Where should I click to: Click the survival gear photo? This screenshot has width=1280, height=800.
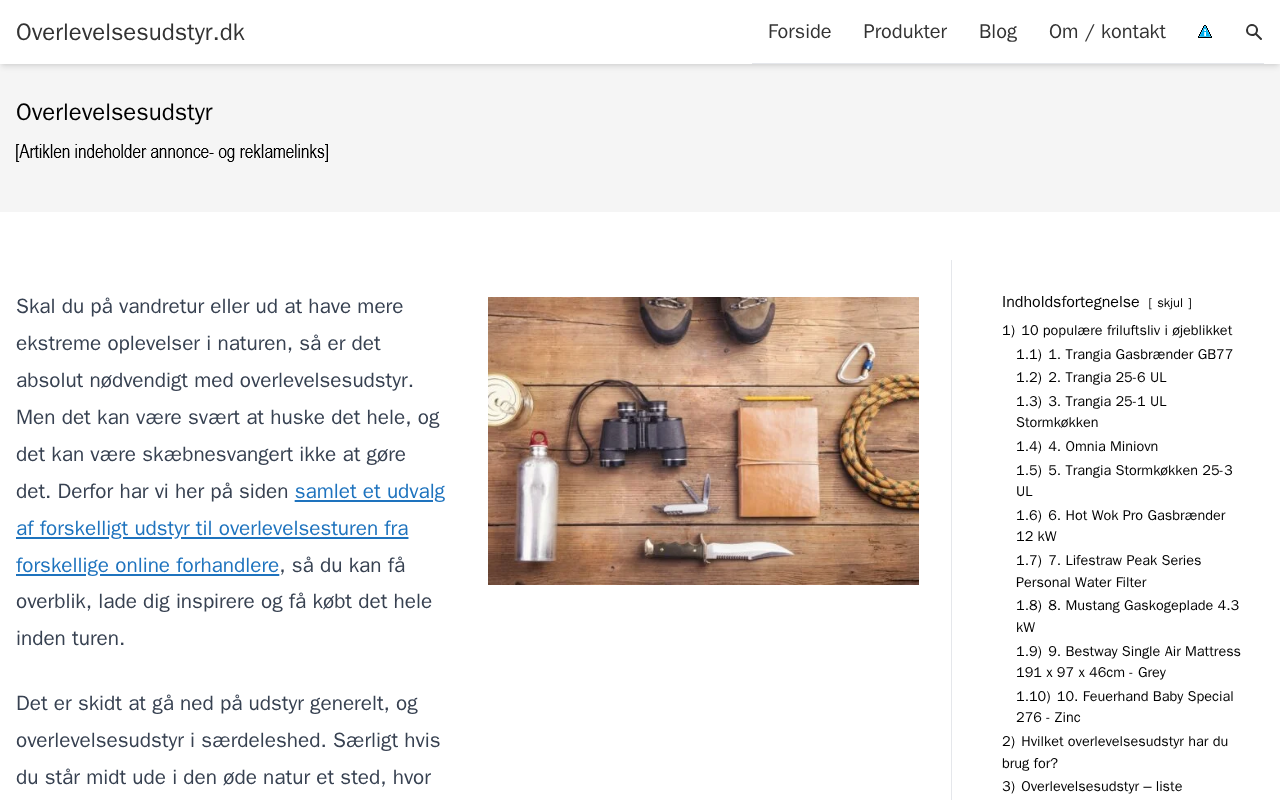click(x=703, y=441)
